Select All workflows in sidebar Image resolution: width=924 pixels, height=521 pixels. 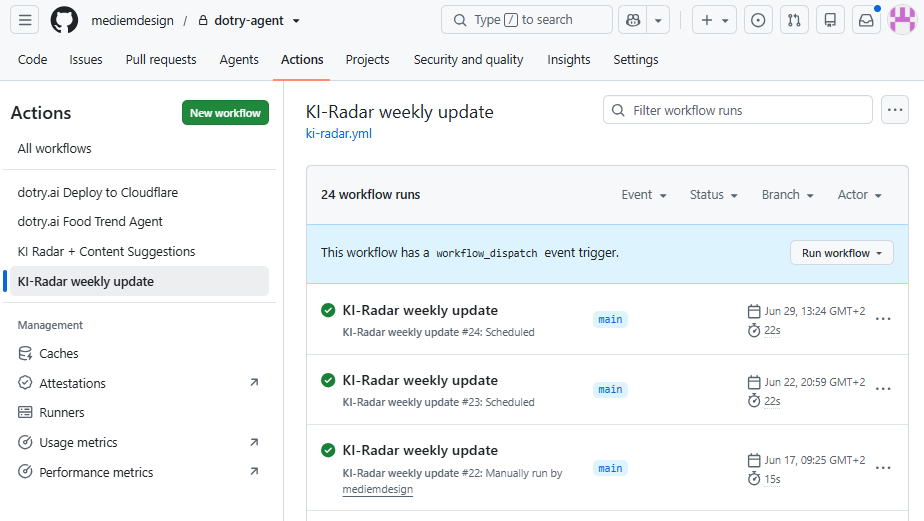140,149
